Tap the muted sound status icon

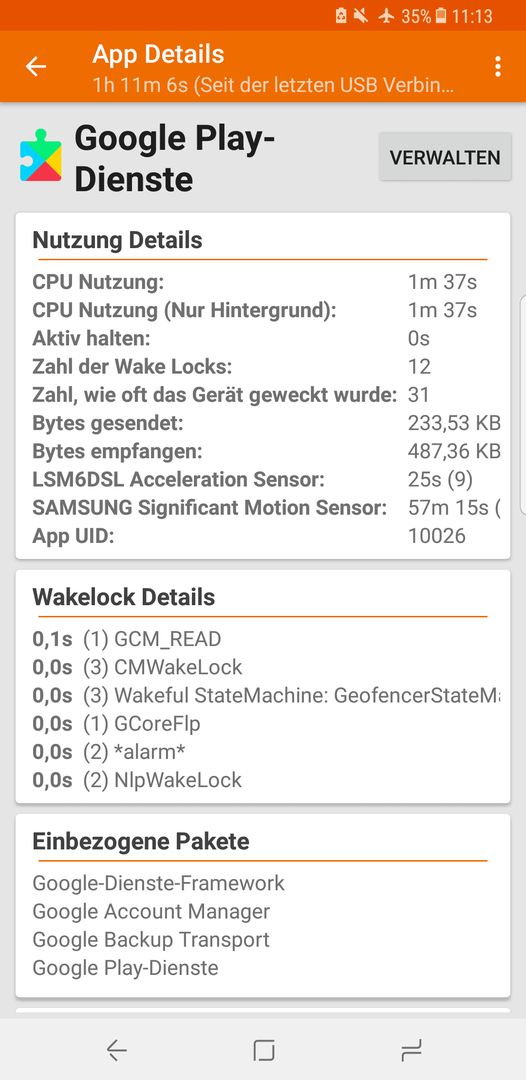361,16
